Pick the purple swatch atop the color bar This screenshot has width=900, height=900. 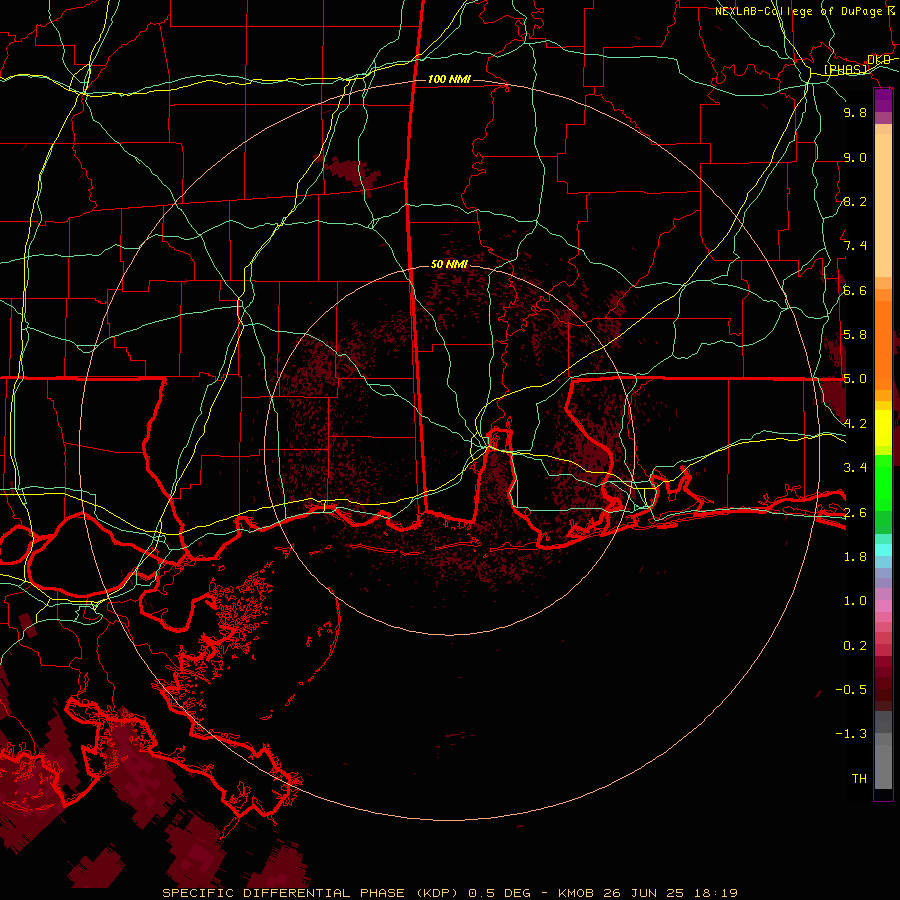[883, 100]
